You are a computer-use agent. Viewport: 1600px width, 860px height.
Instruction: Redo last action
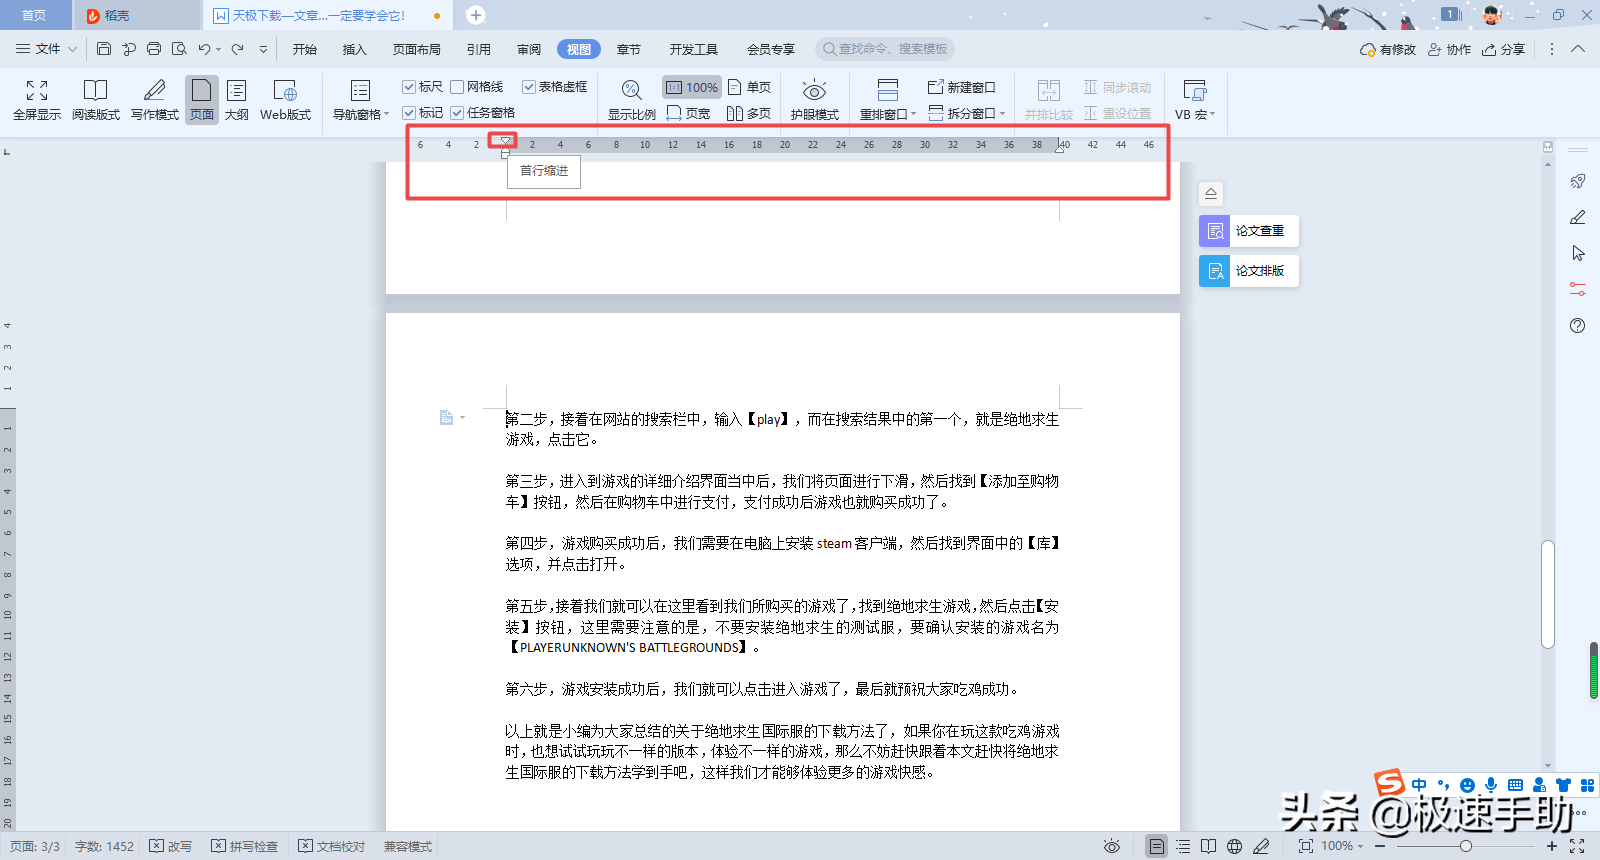tap(237, 49)
